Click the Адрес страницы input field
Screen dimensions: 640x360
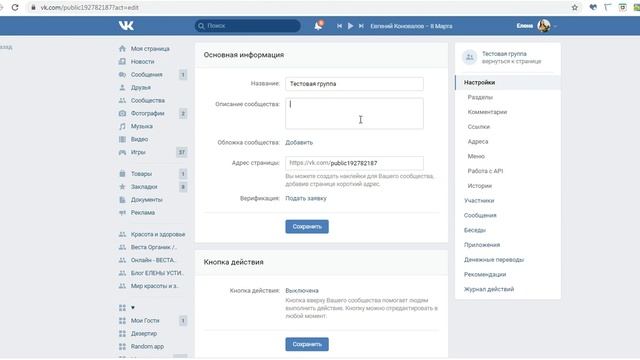354,163
